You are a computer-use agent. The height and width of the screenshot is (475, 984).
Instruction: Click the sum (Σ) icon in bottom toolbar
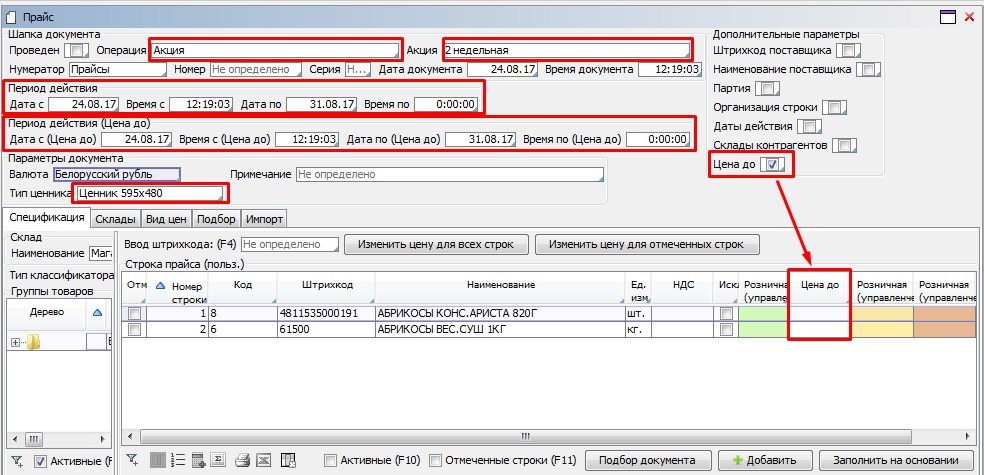click(x=217, y=460)
